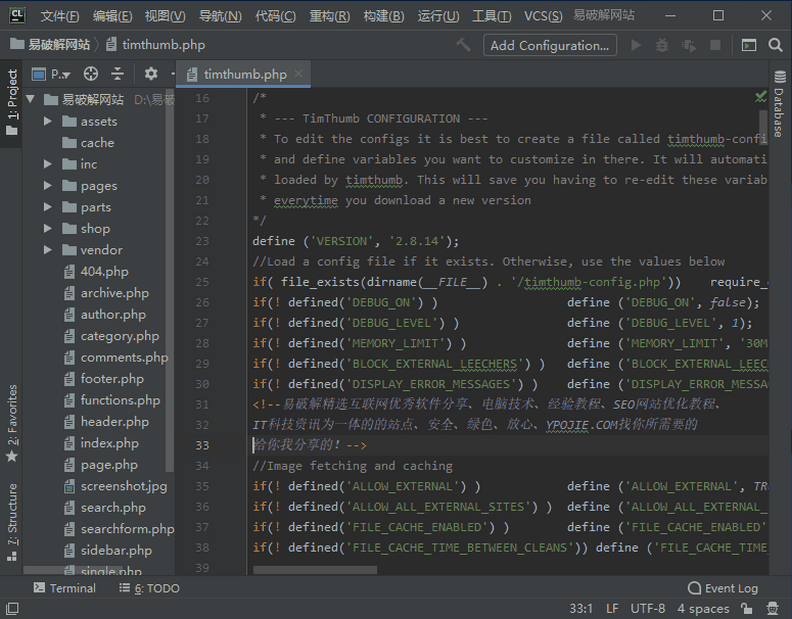Toggle the Database side tab label
This screenshot has width=792, height=619.
tap(779, 113)
